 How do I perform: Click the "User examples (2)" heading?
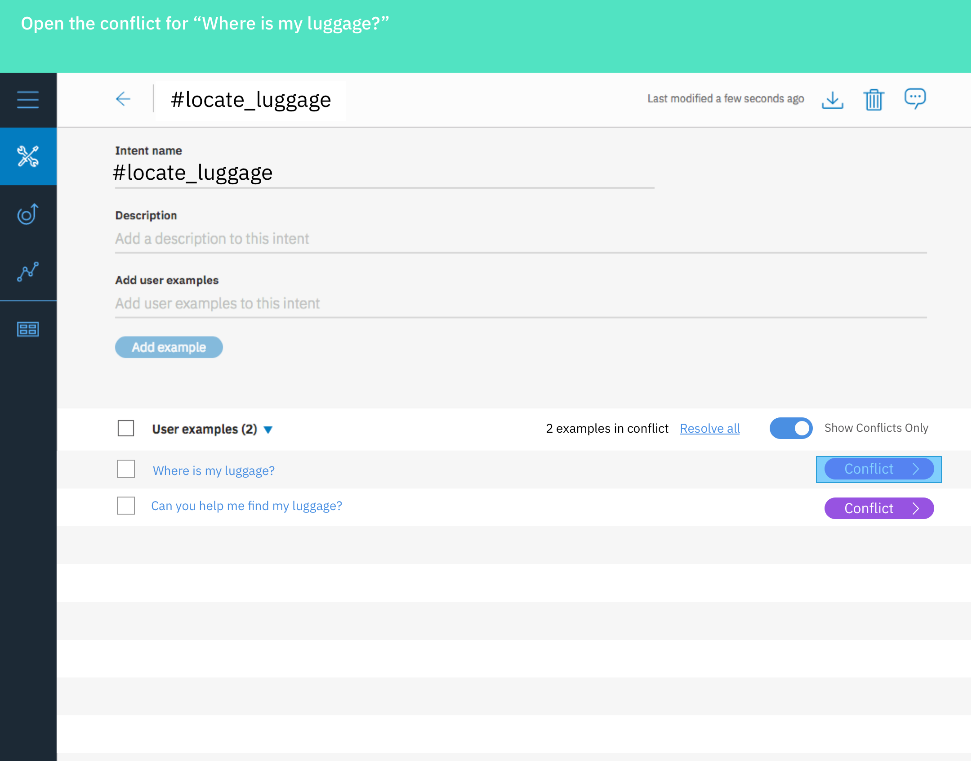(x=204, y=429)
